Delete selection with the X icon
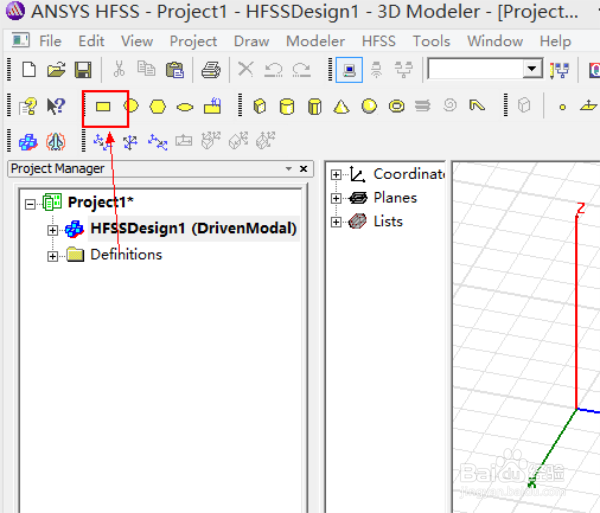The width and height of the screenshot is (600, 513). (246, 69)
